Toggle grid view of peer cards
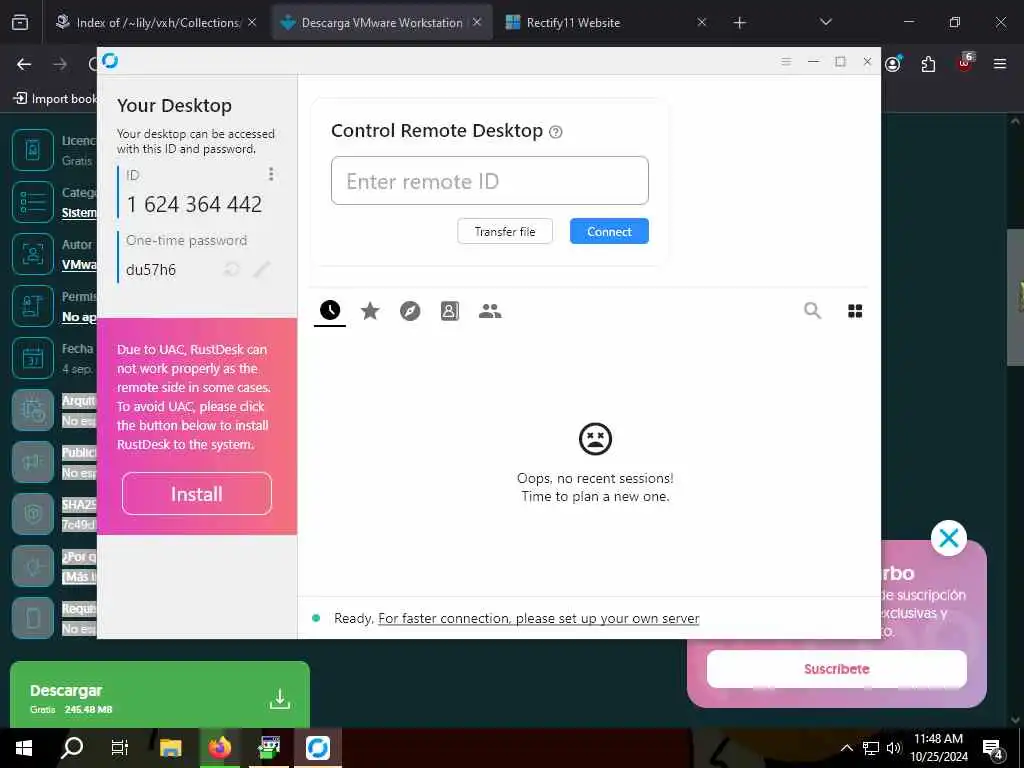The image size is (1024, 768). click(855, 311)
